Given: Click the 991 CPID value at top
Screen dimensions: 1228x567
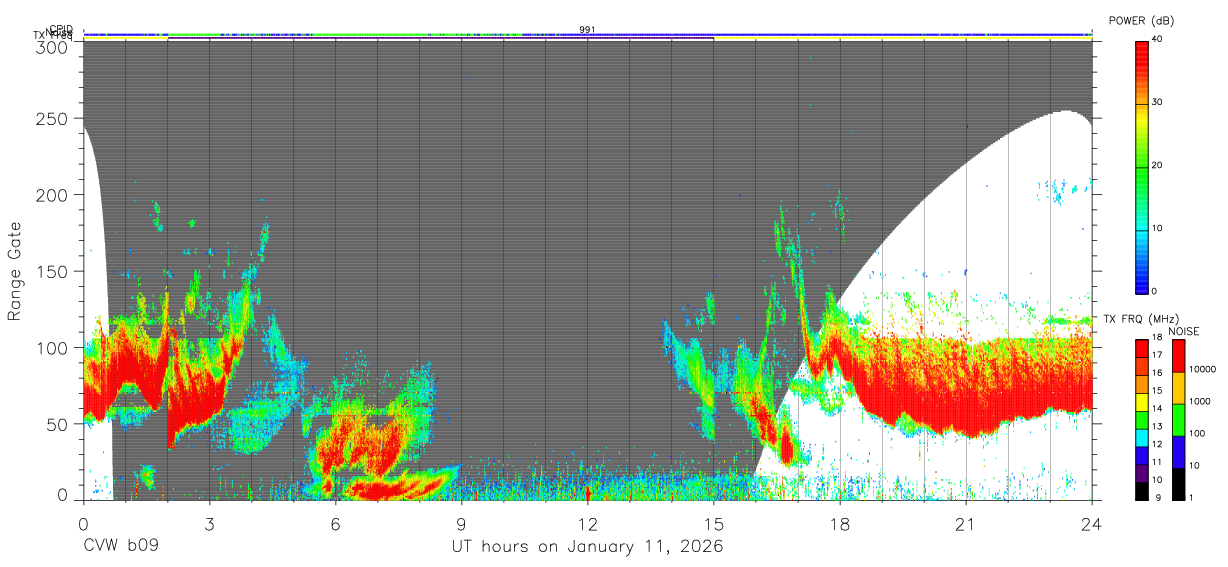Looking at the screenshot, I should pyautogui.click(x=587, y=30).
